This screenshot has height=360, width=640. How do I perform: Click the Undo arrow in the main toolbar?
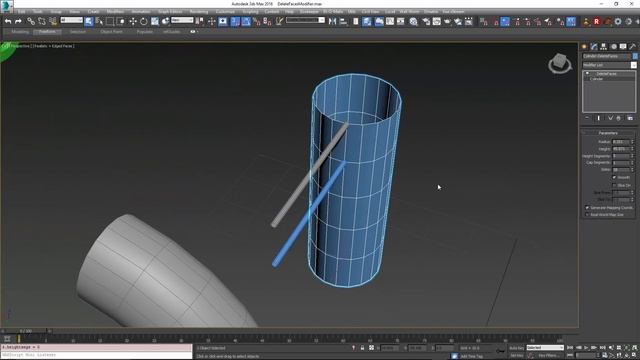point(8,21)
